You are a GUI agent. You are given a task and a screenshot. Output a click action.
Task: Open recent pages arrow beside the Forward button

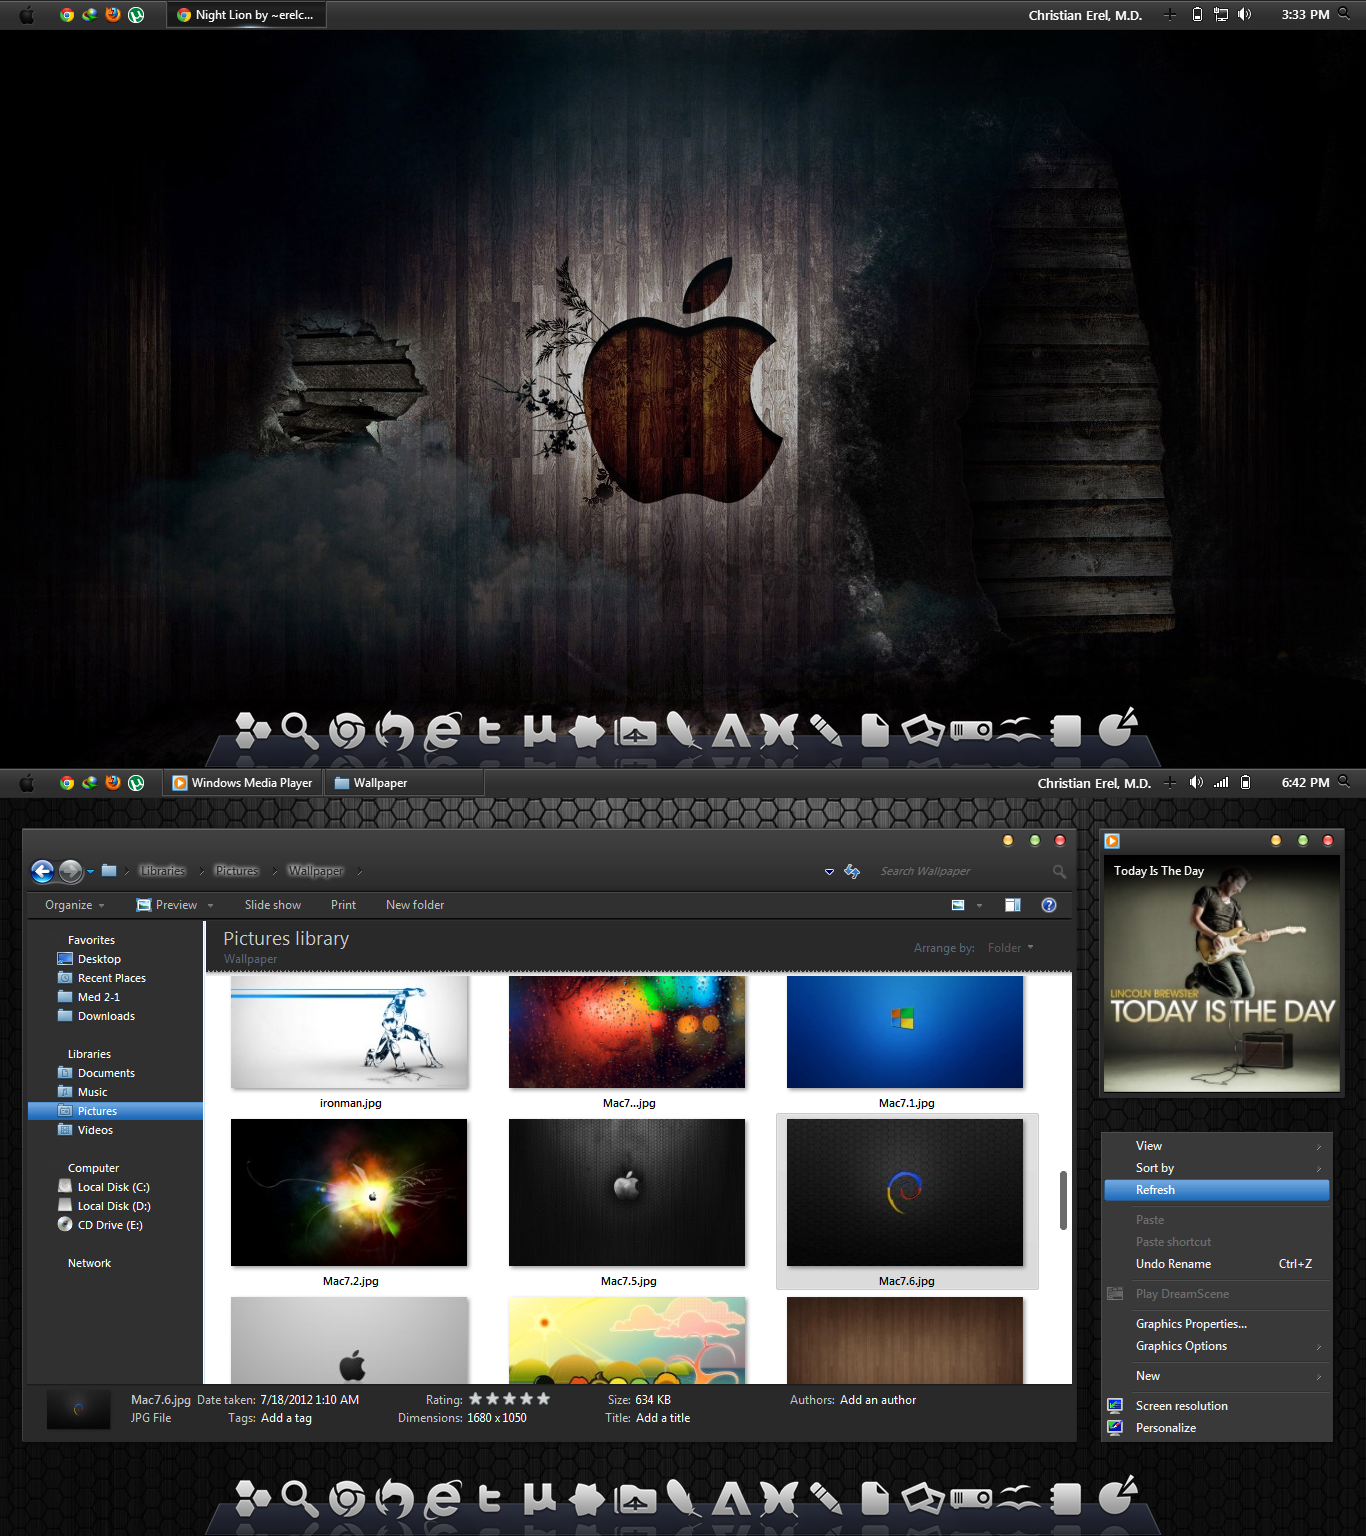(90, 872)
